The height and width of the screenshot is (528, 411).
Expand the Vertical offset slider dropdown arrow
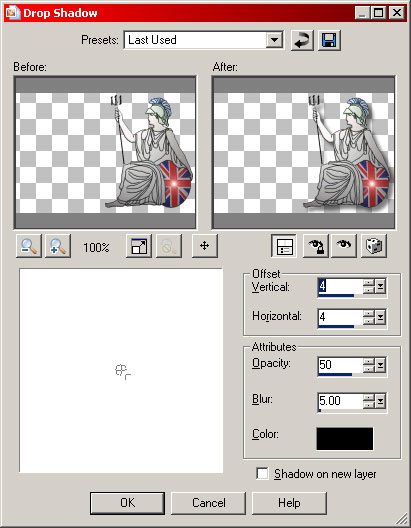tap(381, 287)
